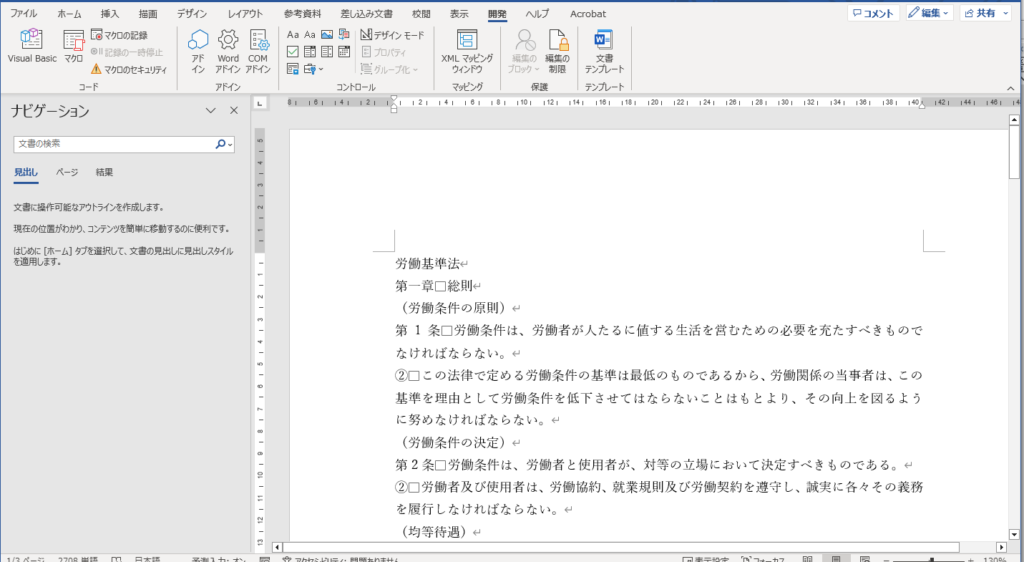The image size is (1024, 562).
Task: Switch to the 校閲 ribbon tab
Action: pyautogui.click(x=421, y=14)
